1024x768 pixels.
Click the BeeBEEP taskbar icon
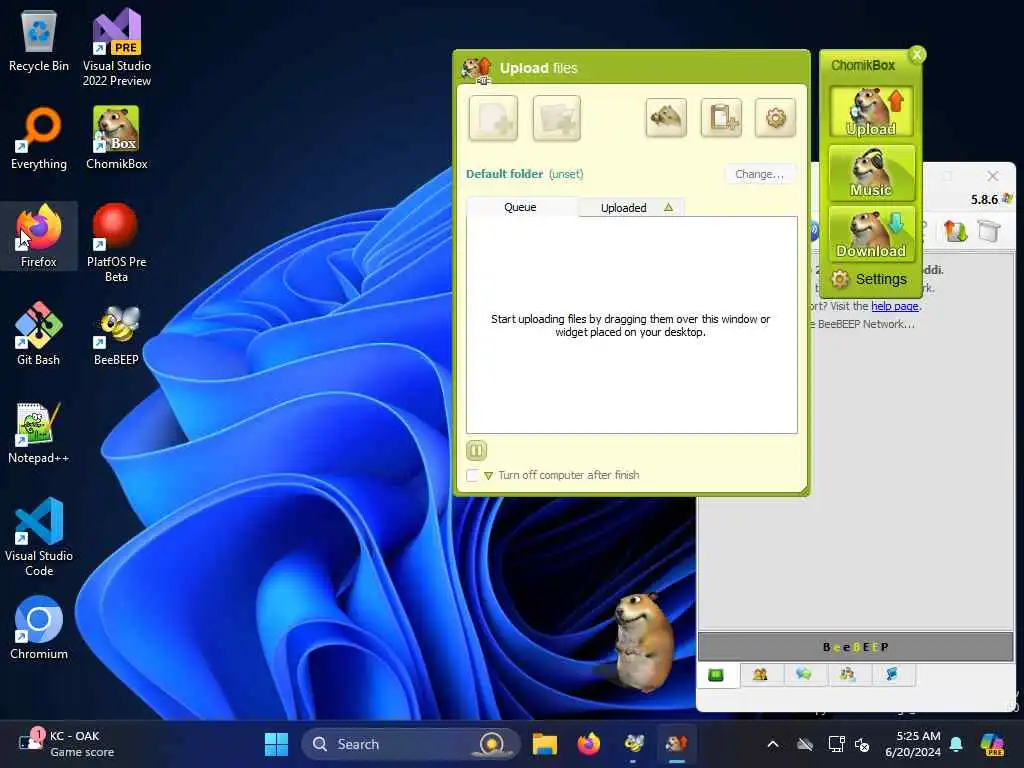(x=633, y=744)
